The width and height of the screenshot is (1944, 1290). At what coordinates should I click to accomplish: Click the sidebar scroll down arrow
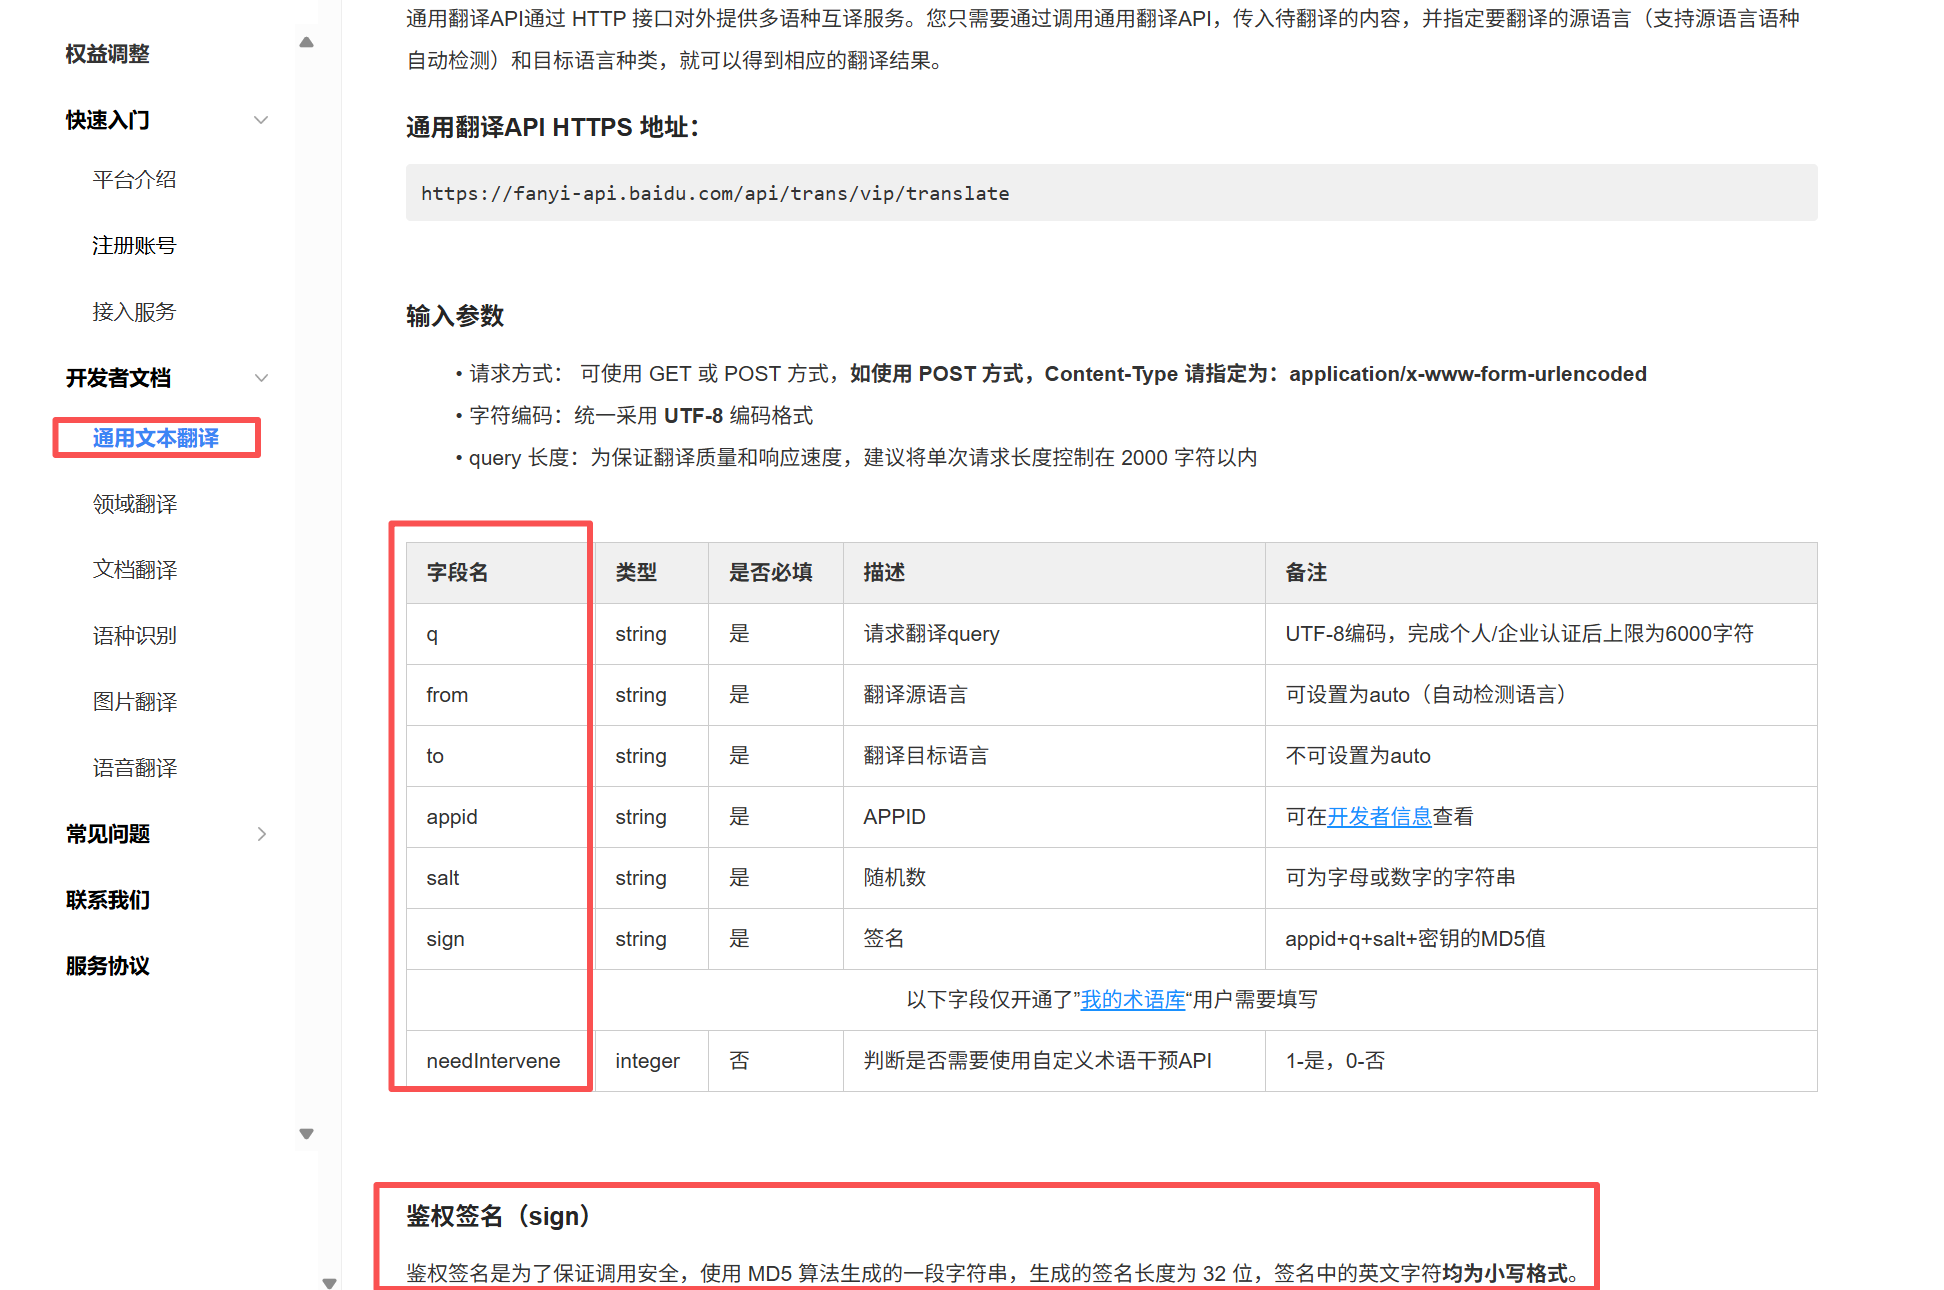coord(306,1133)
